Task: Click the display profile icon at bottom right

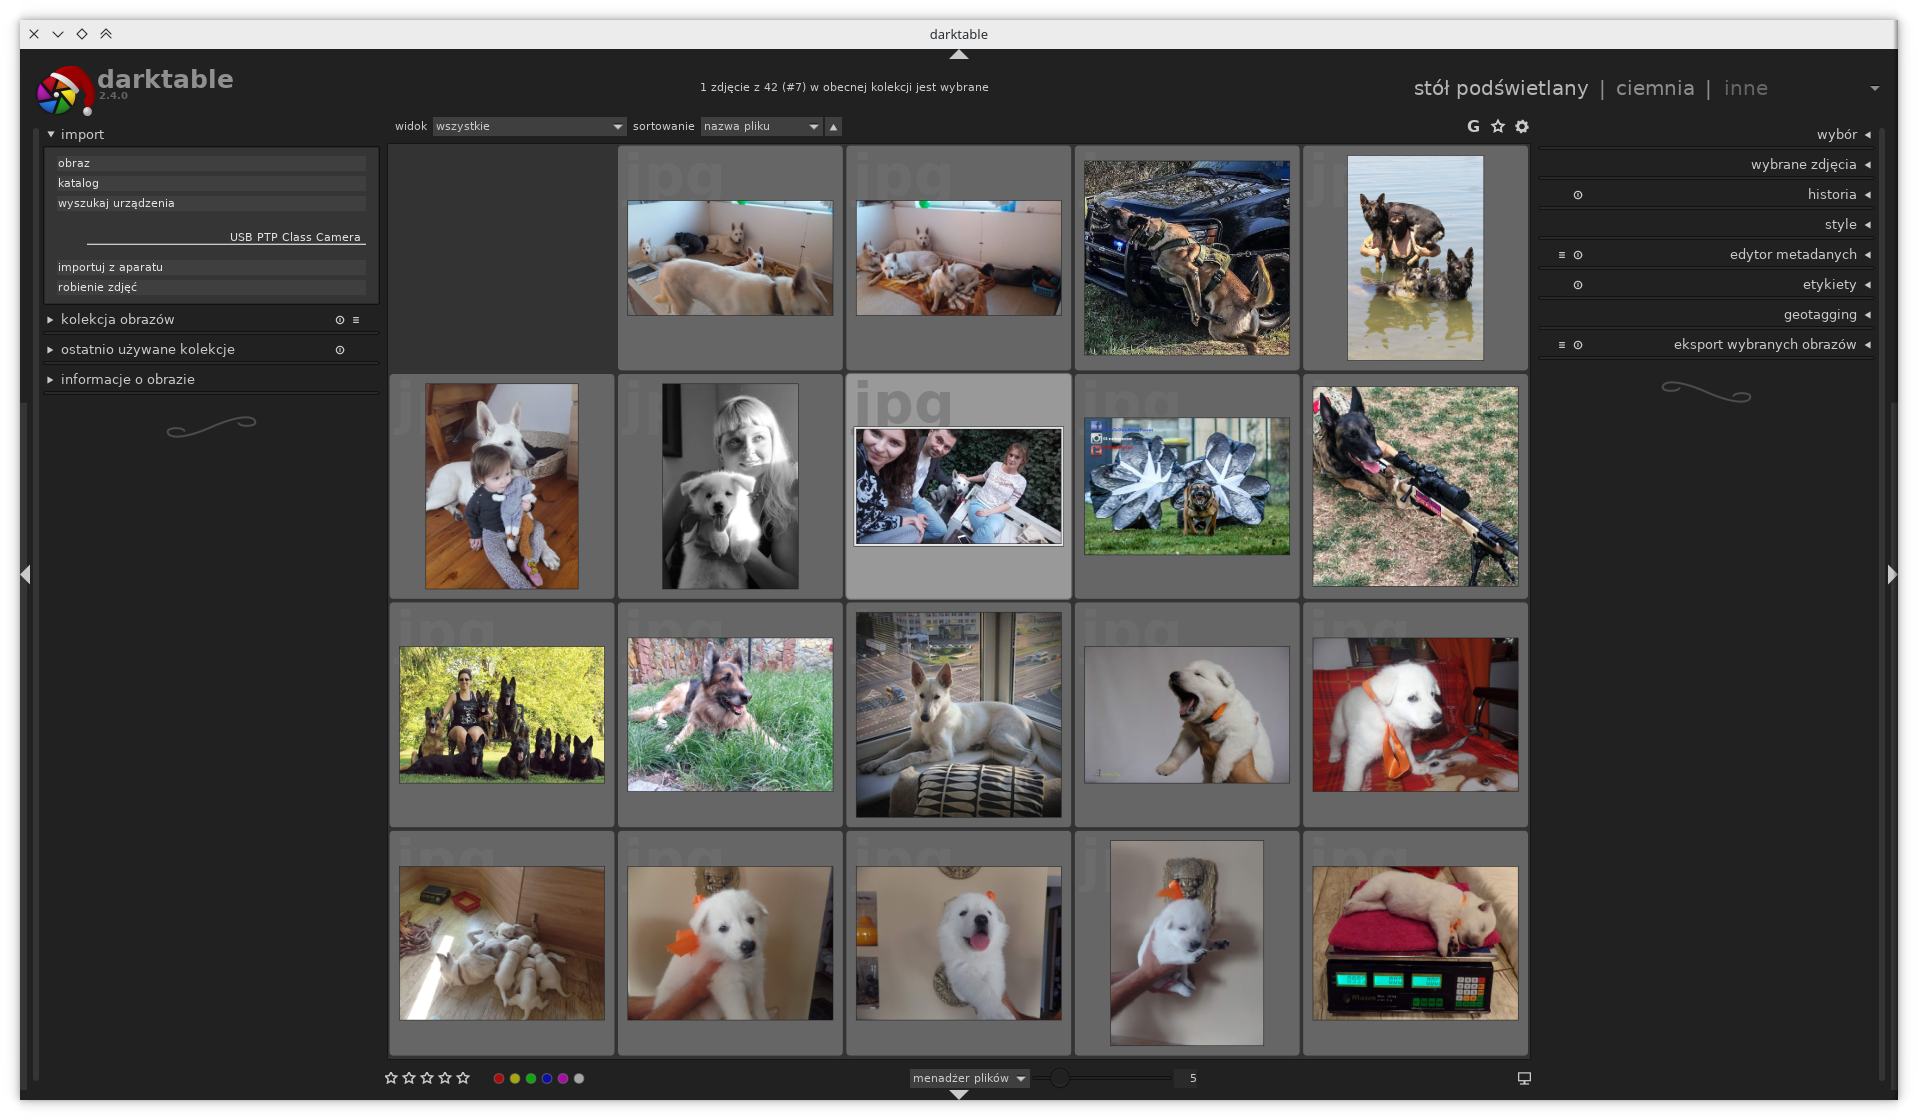Action: 1524,1078
